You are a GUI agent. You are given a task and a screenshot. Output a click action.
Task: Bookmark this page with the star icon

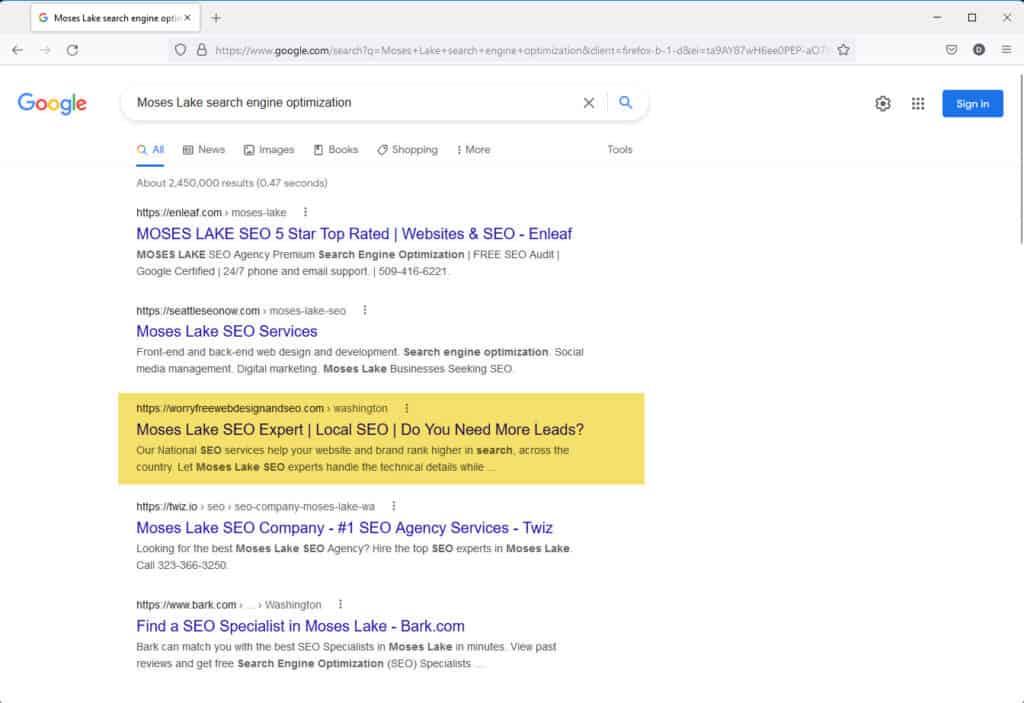[x=843, y=50]
